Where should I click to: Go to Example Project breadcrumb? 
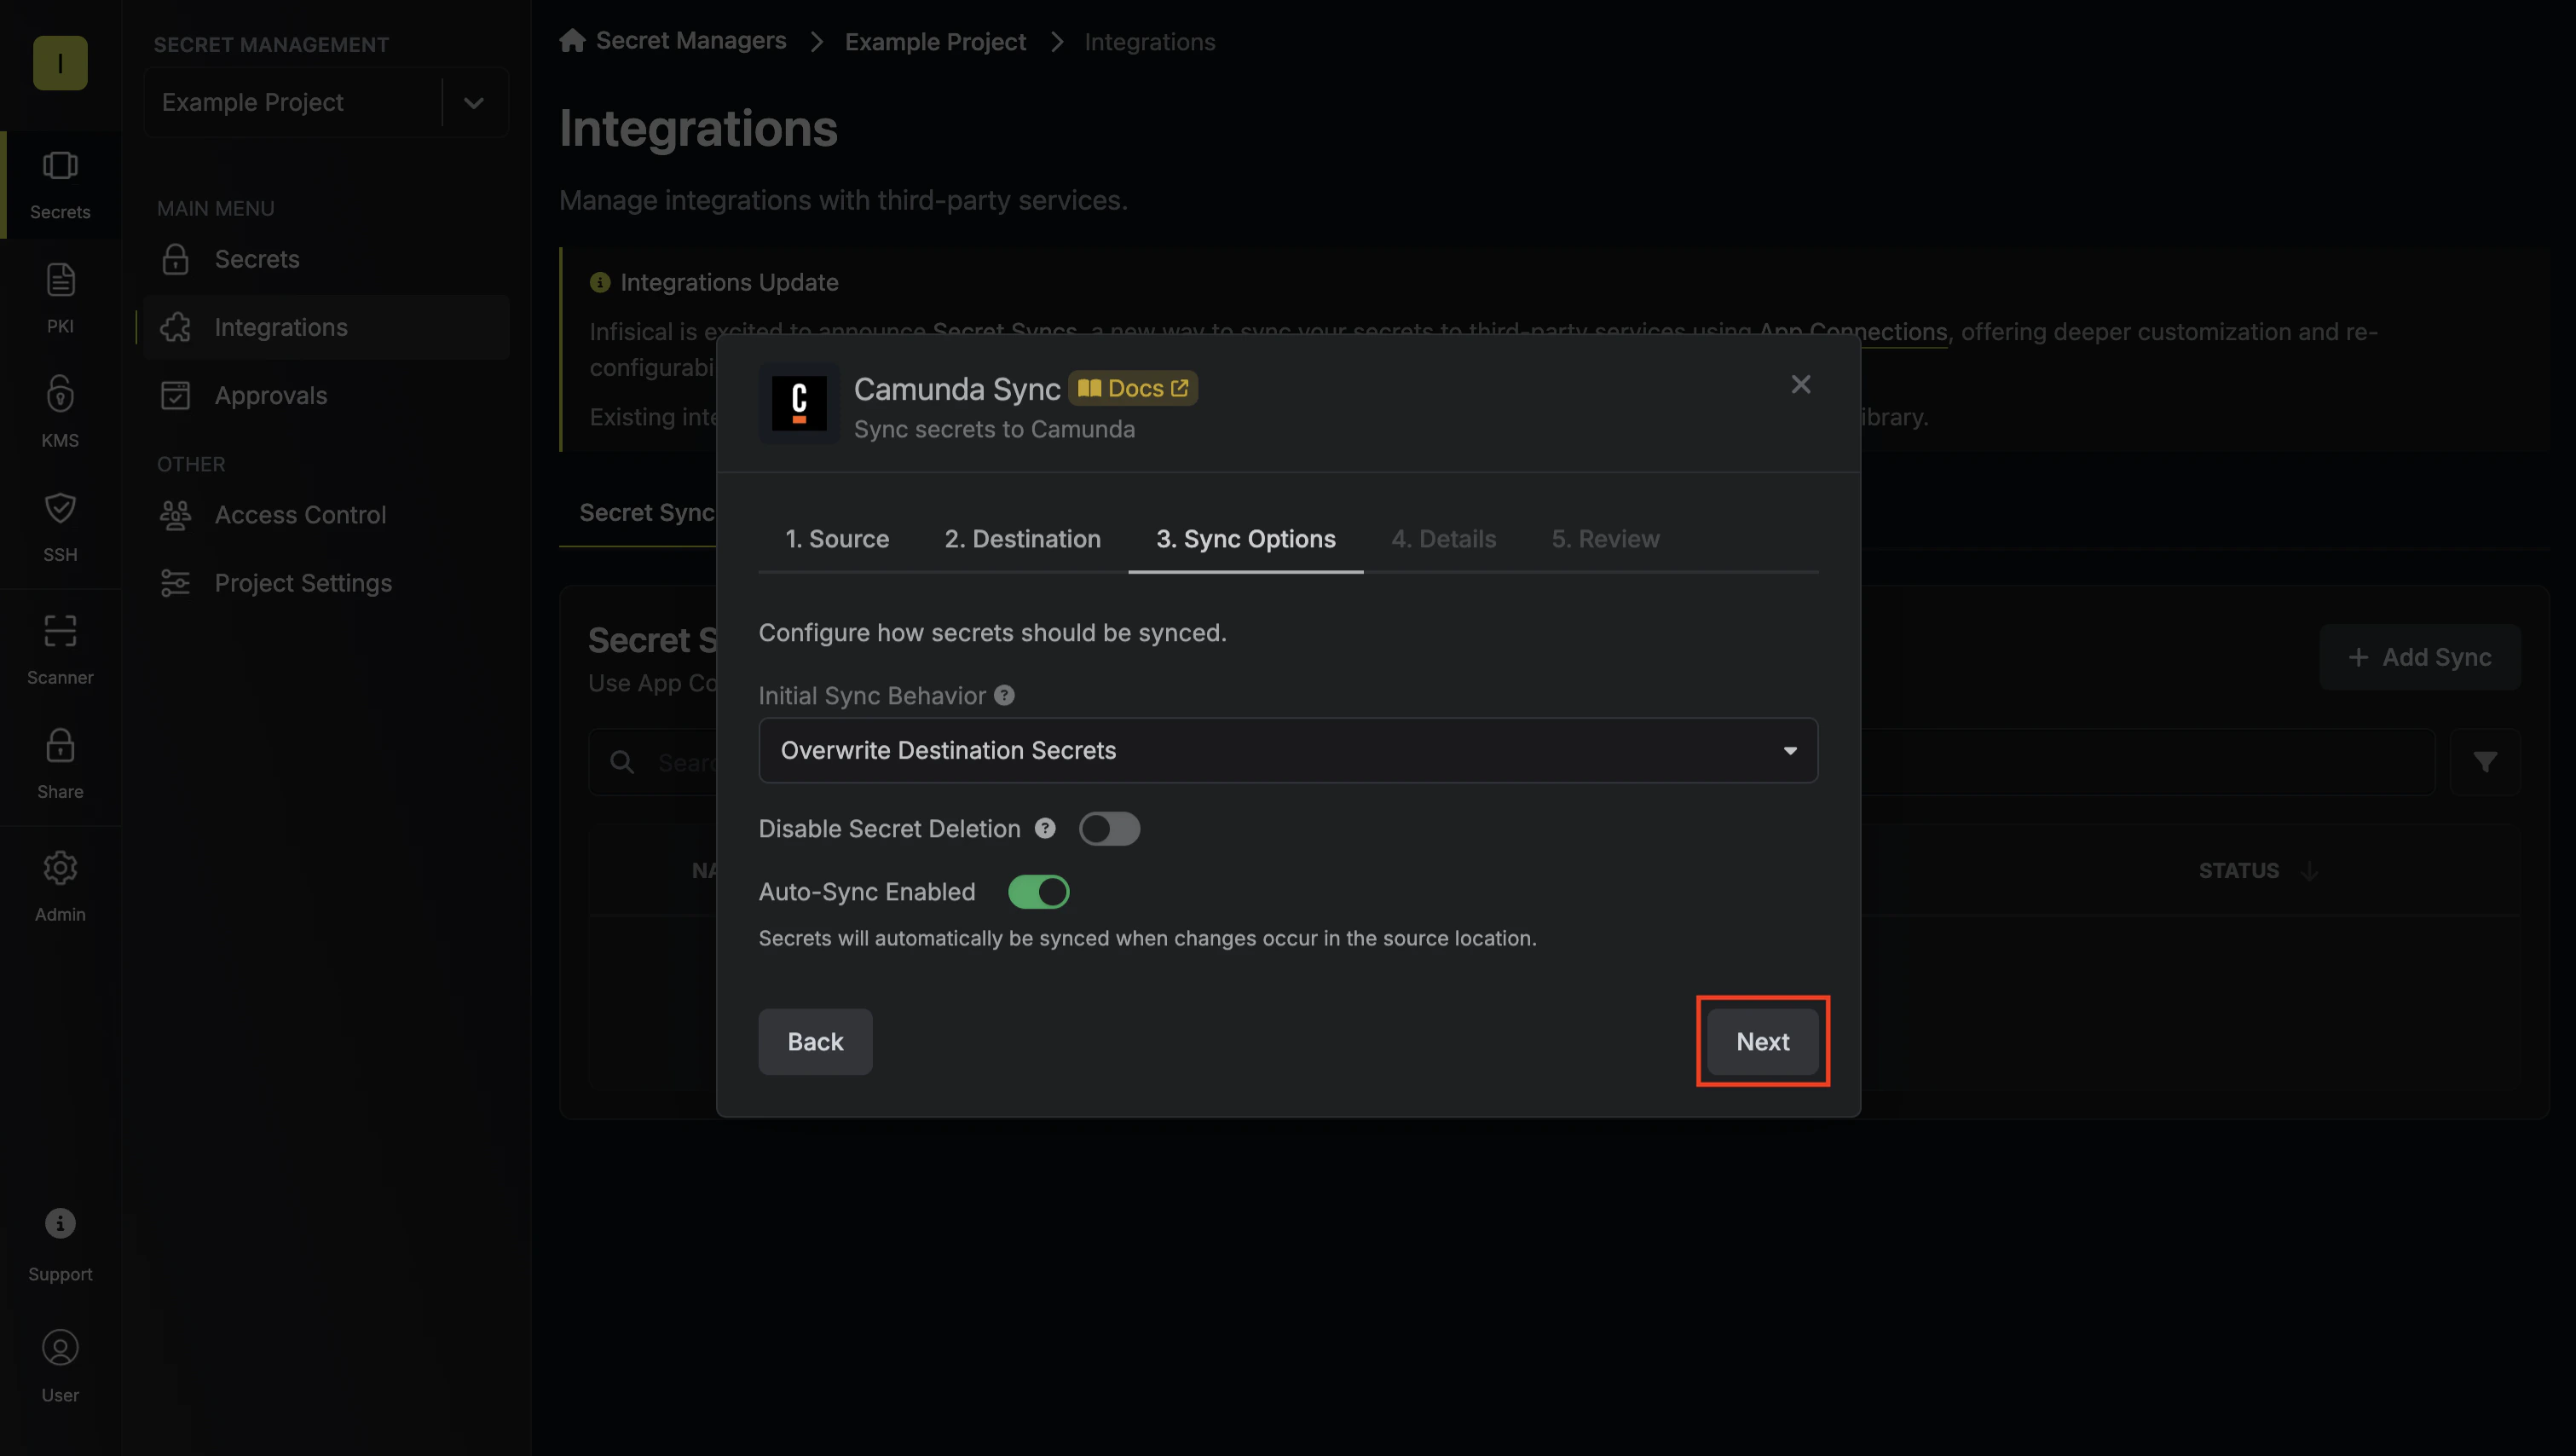pos(935,41)
